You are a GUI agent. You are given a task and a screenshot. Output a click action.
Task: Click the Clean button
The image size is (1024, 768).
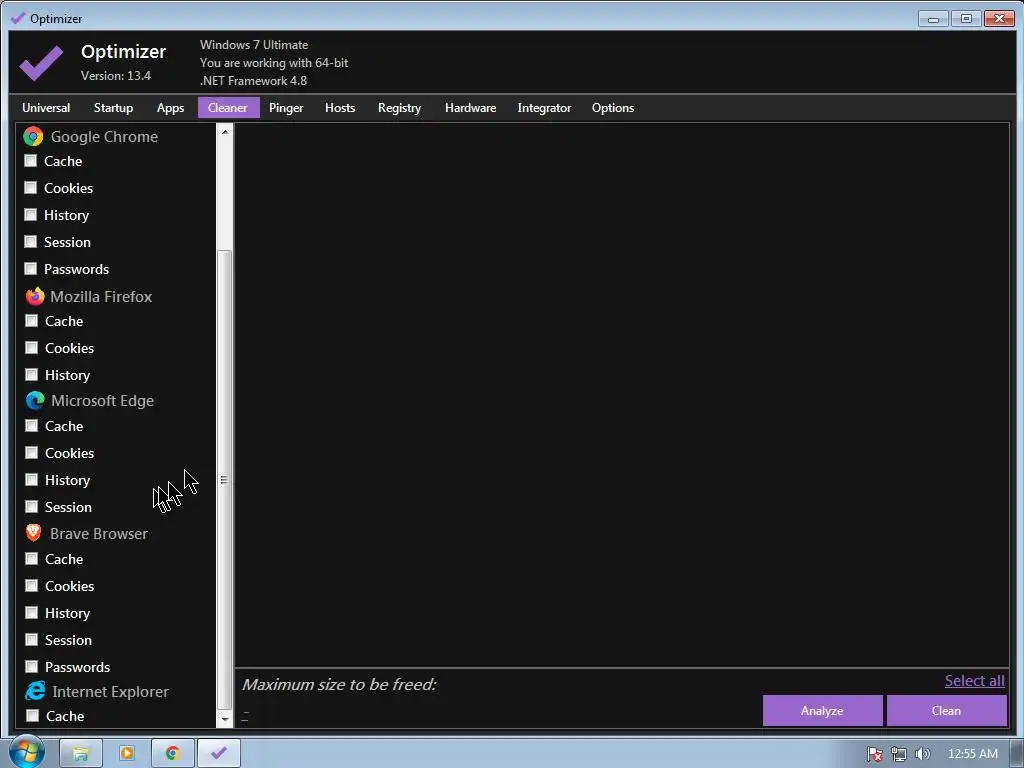click(x=946, y=711)
